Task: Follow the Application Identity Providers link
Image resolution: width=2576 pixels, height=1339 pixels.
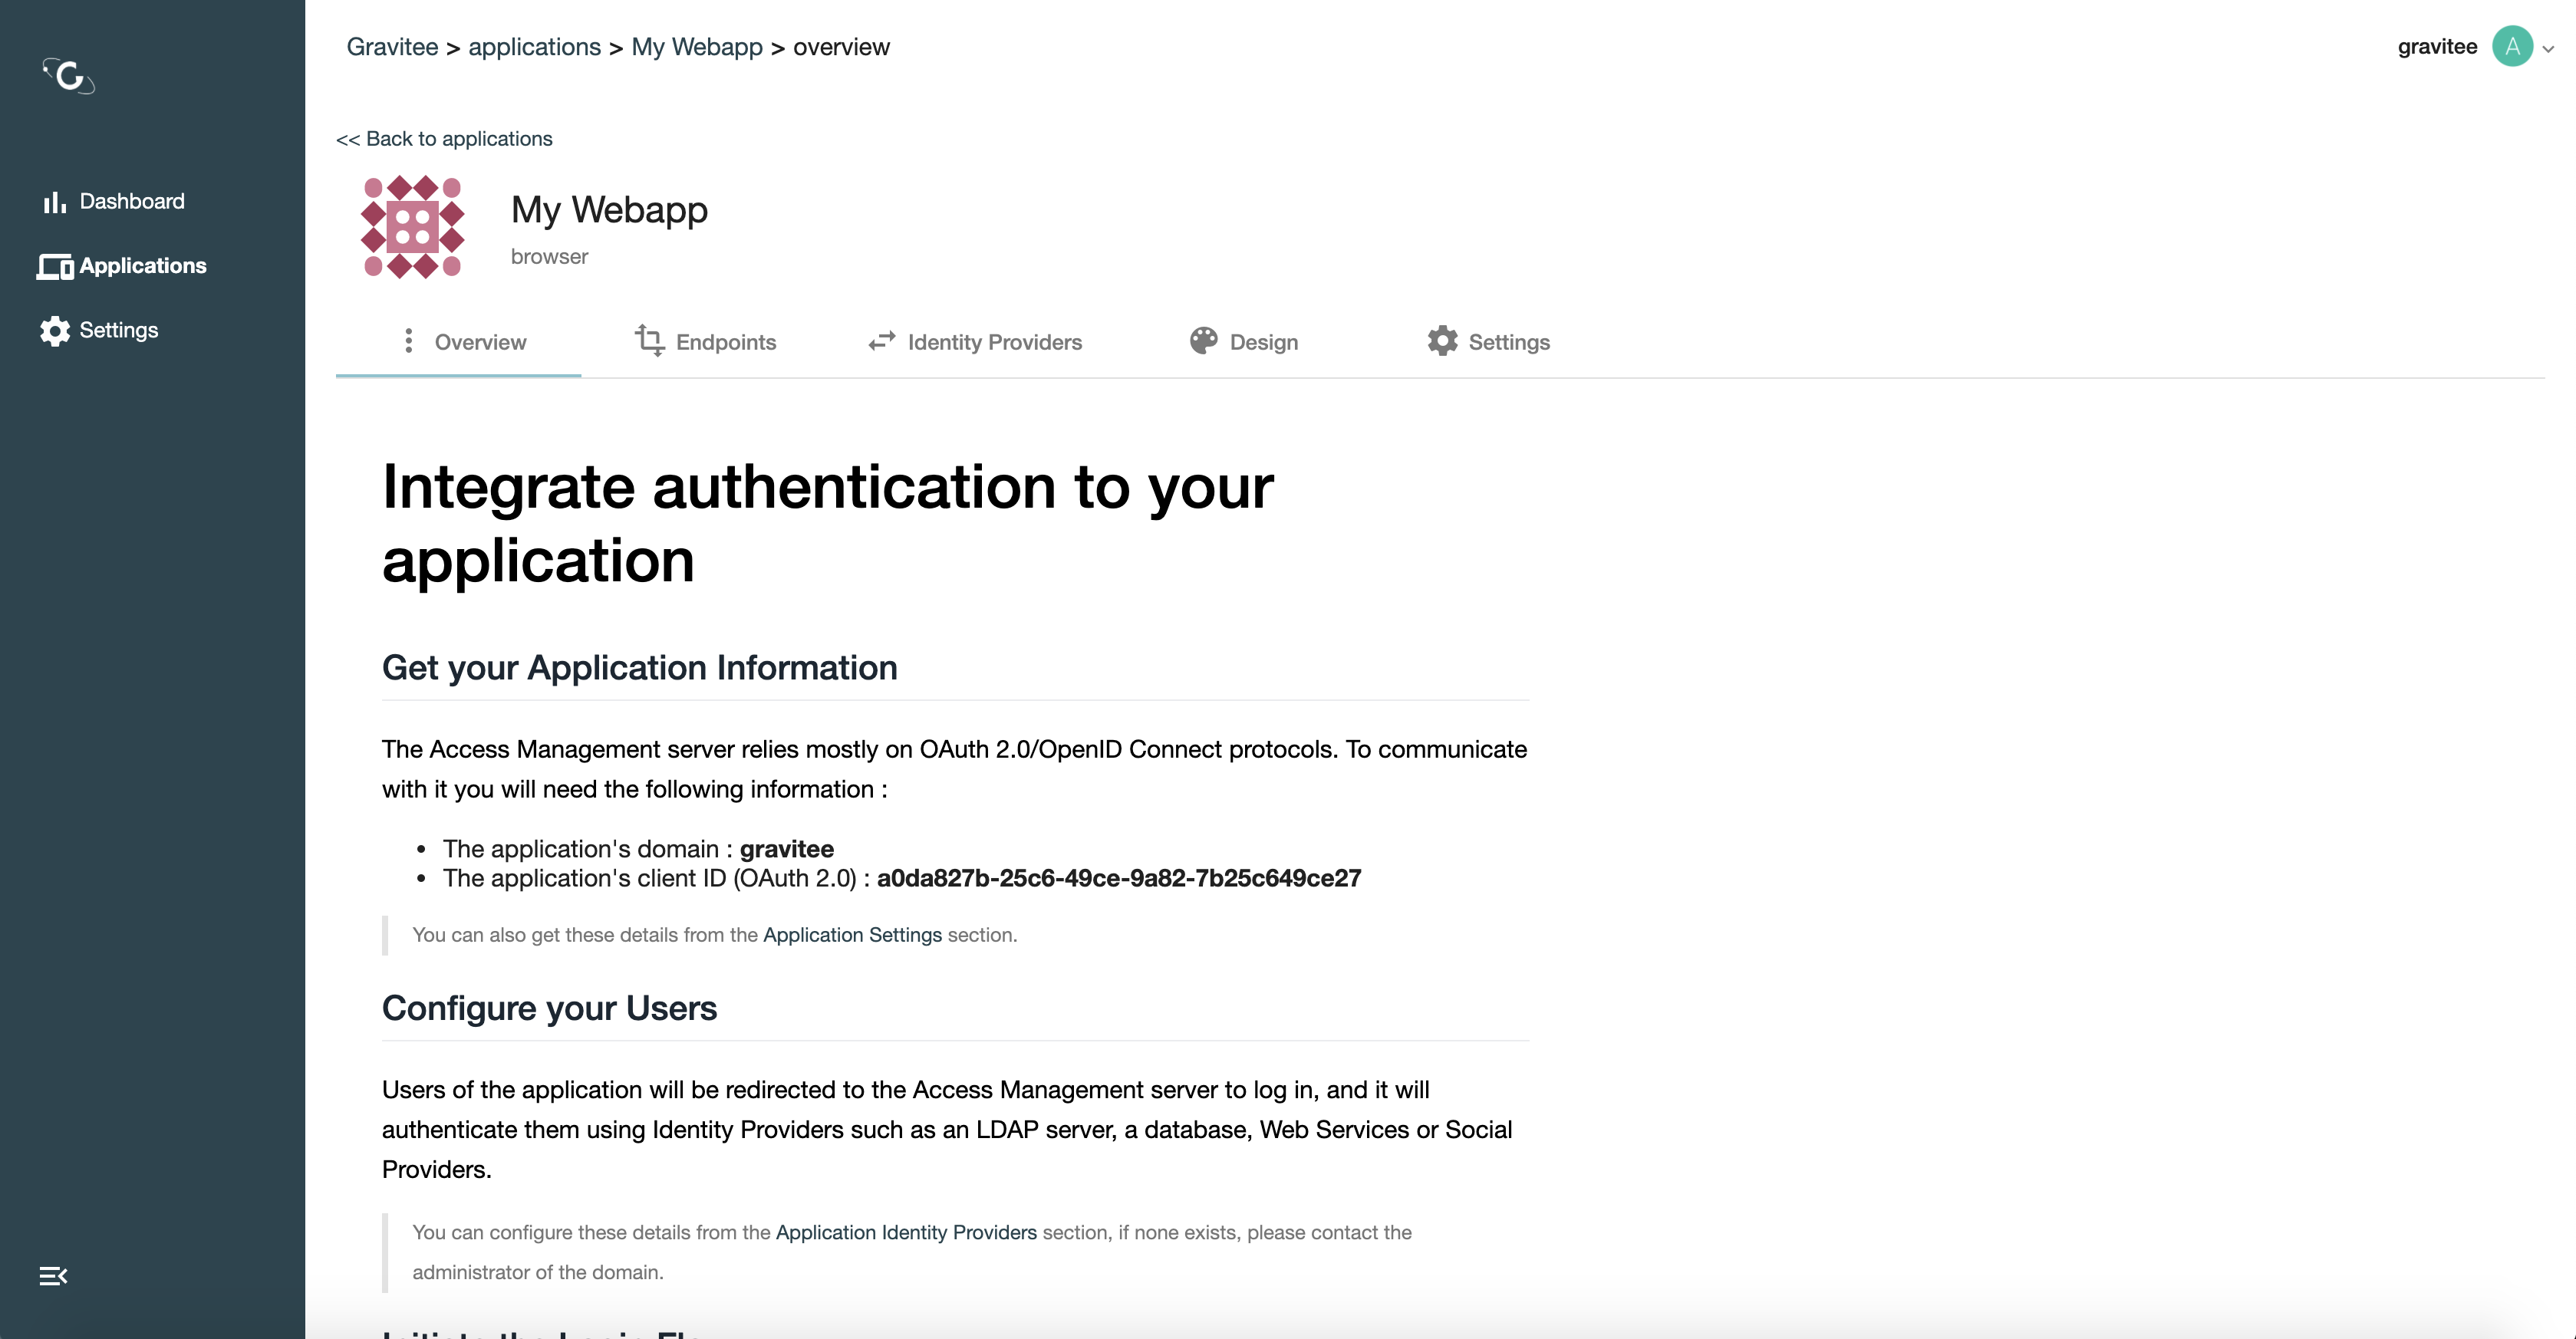Action: (906, 1233)
